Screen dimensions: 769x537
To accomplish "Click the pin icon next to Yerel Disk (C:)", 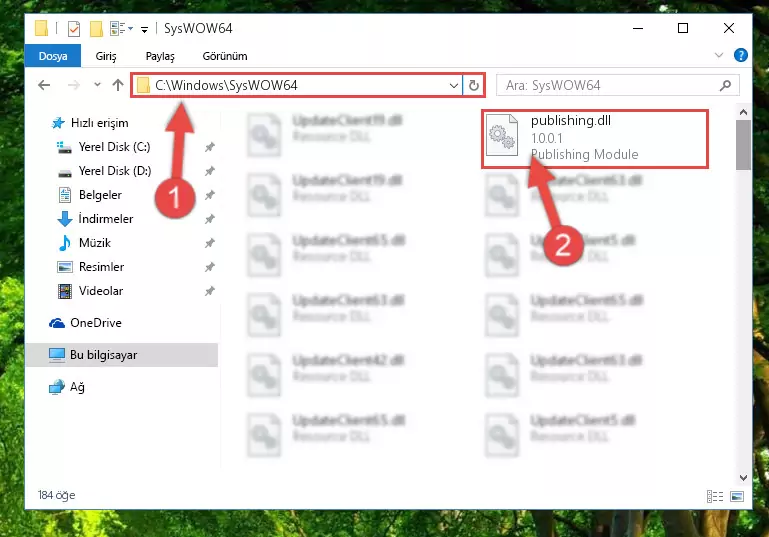I will pos(210,147).
